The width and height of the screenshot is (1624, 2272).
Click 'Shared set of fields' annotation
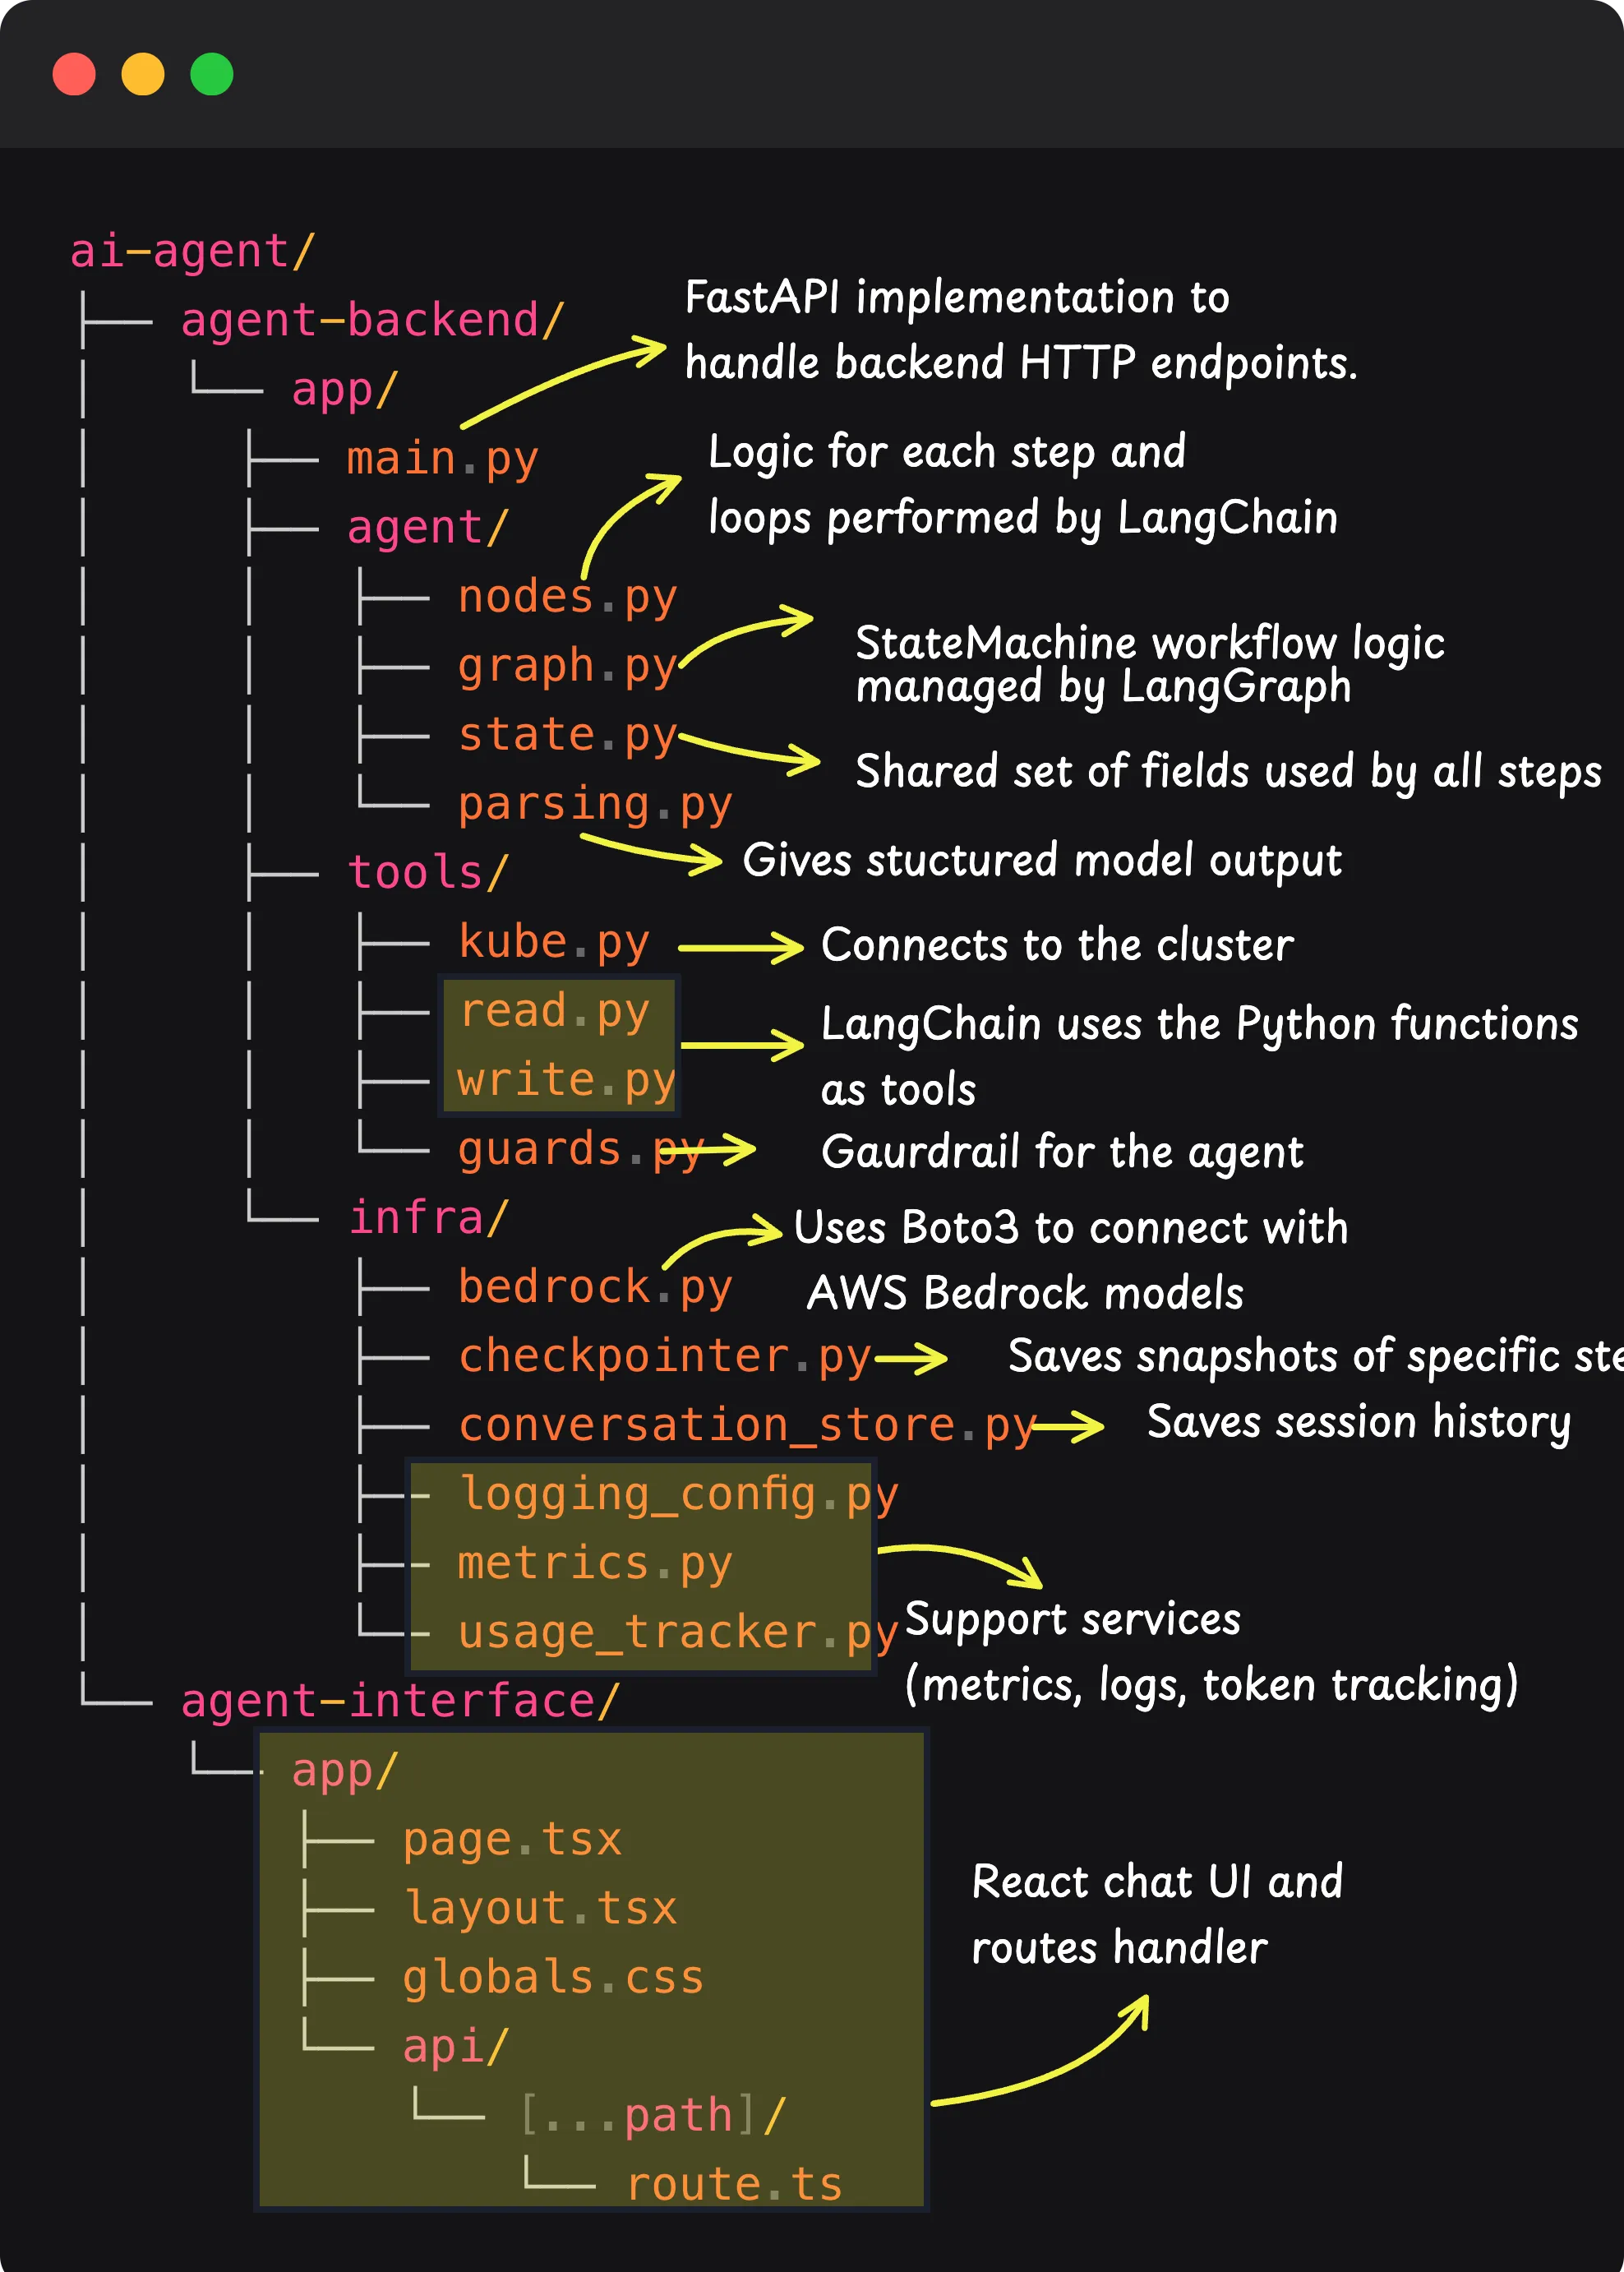pyautogui.click(x=1229, y=772)
